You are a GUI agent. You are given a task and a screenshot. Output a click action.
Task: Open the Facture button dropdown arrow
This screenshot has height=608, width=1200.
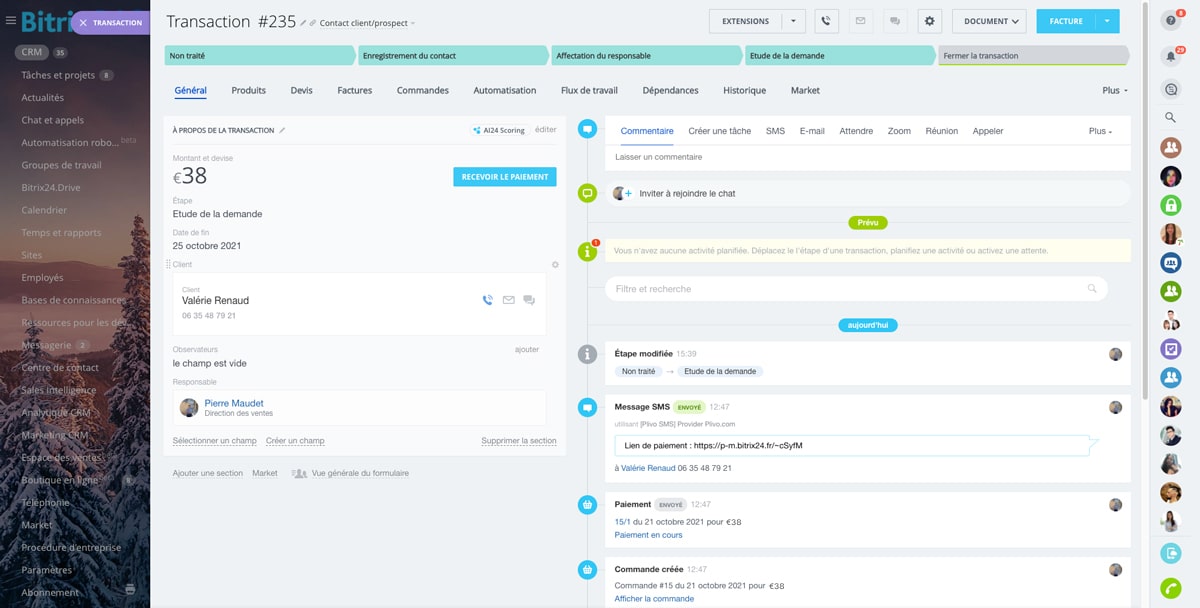click(1107, 21)
